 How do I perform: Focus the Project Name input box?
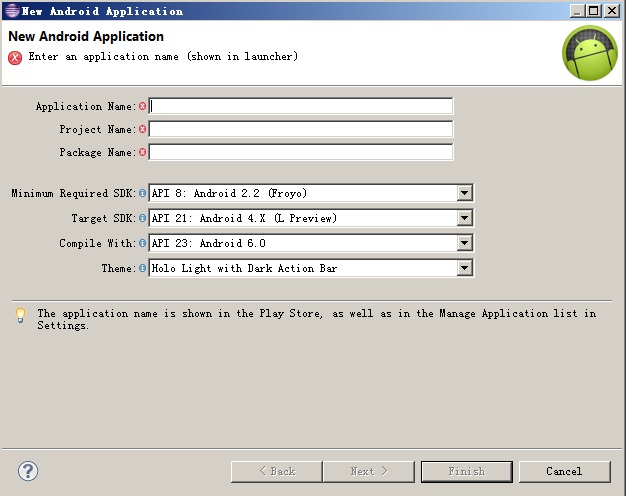coord(301,129)
